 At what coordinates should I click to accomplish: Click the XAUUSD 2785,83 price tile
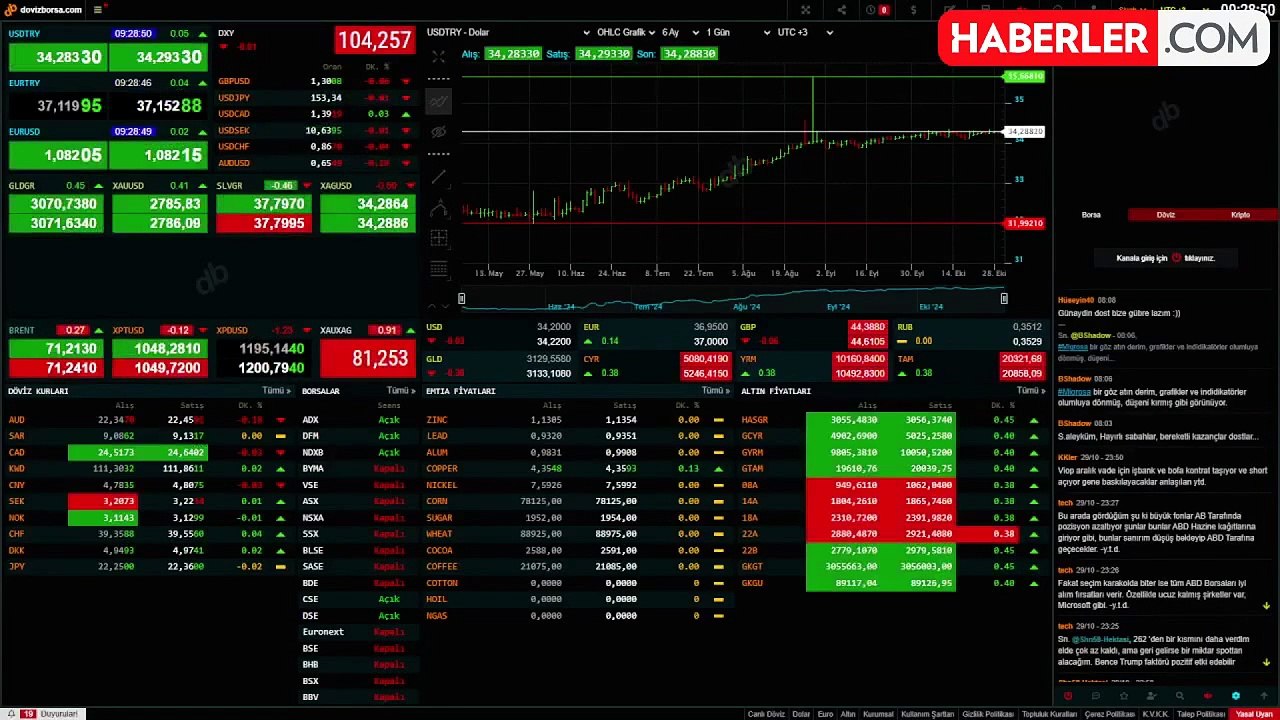pos(160,204)
